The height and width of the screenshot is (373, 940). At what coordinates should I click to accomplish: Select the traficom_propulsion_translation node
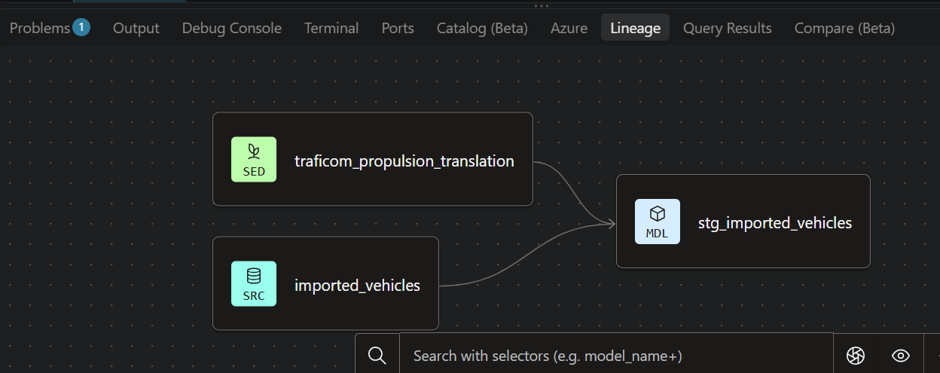pos(372,159)
